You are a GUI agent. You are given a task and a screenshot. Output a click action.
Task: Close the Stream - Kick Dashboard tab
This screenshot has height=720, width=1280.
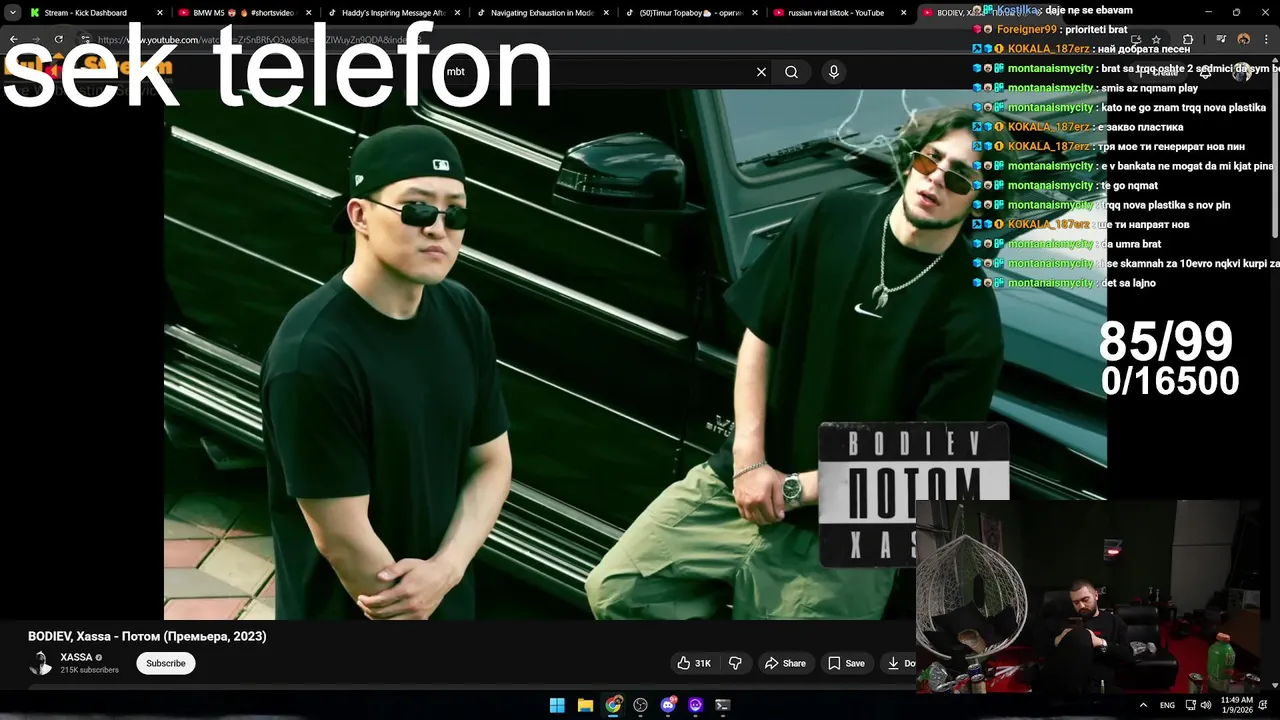pos(159,13)
